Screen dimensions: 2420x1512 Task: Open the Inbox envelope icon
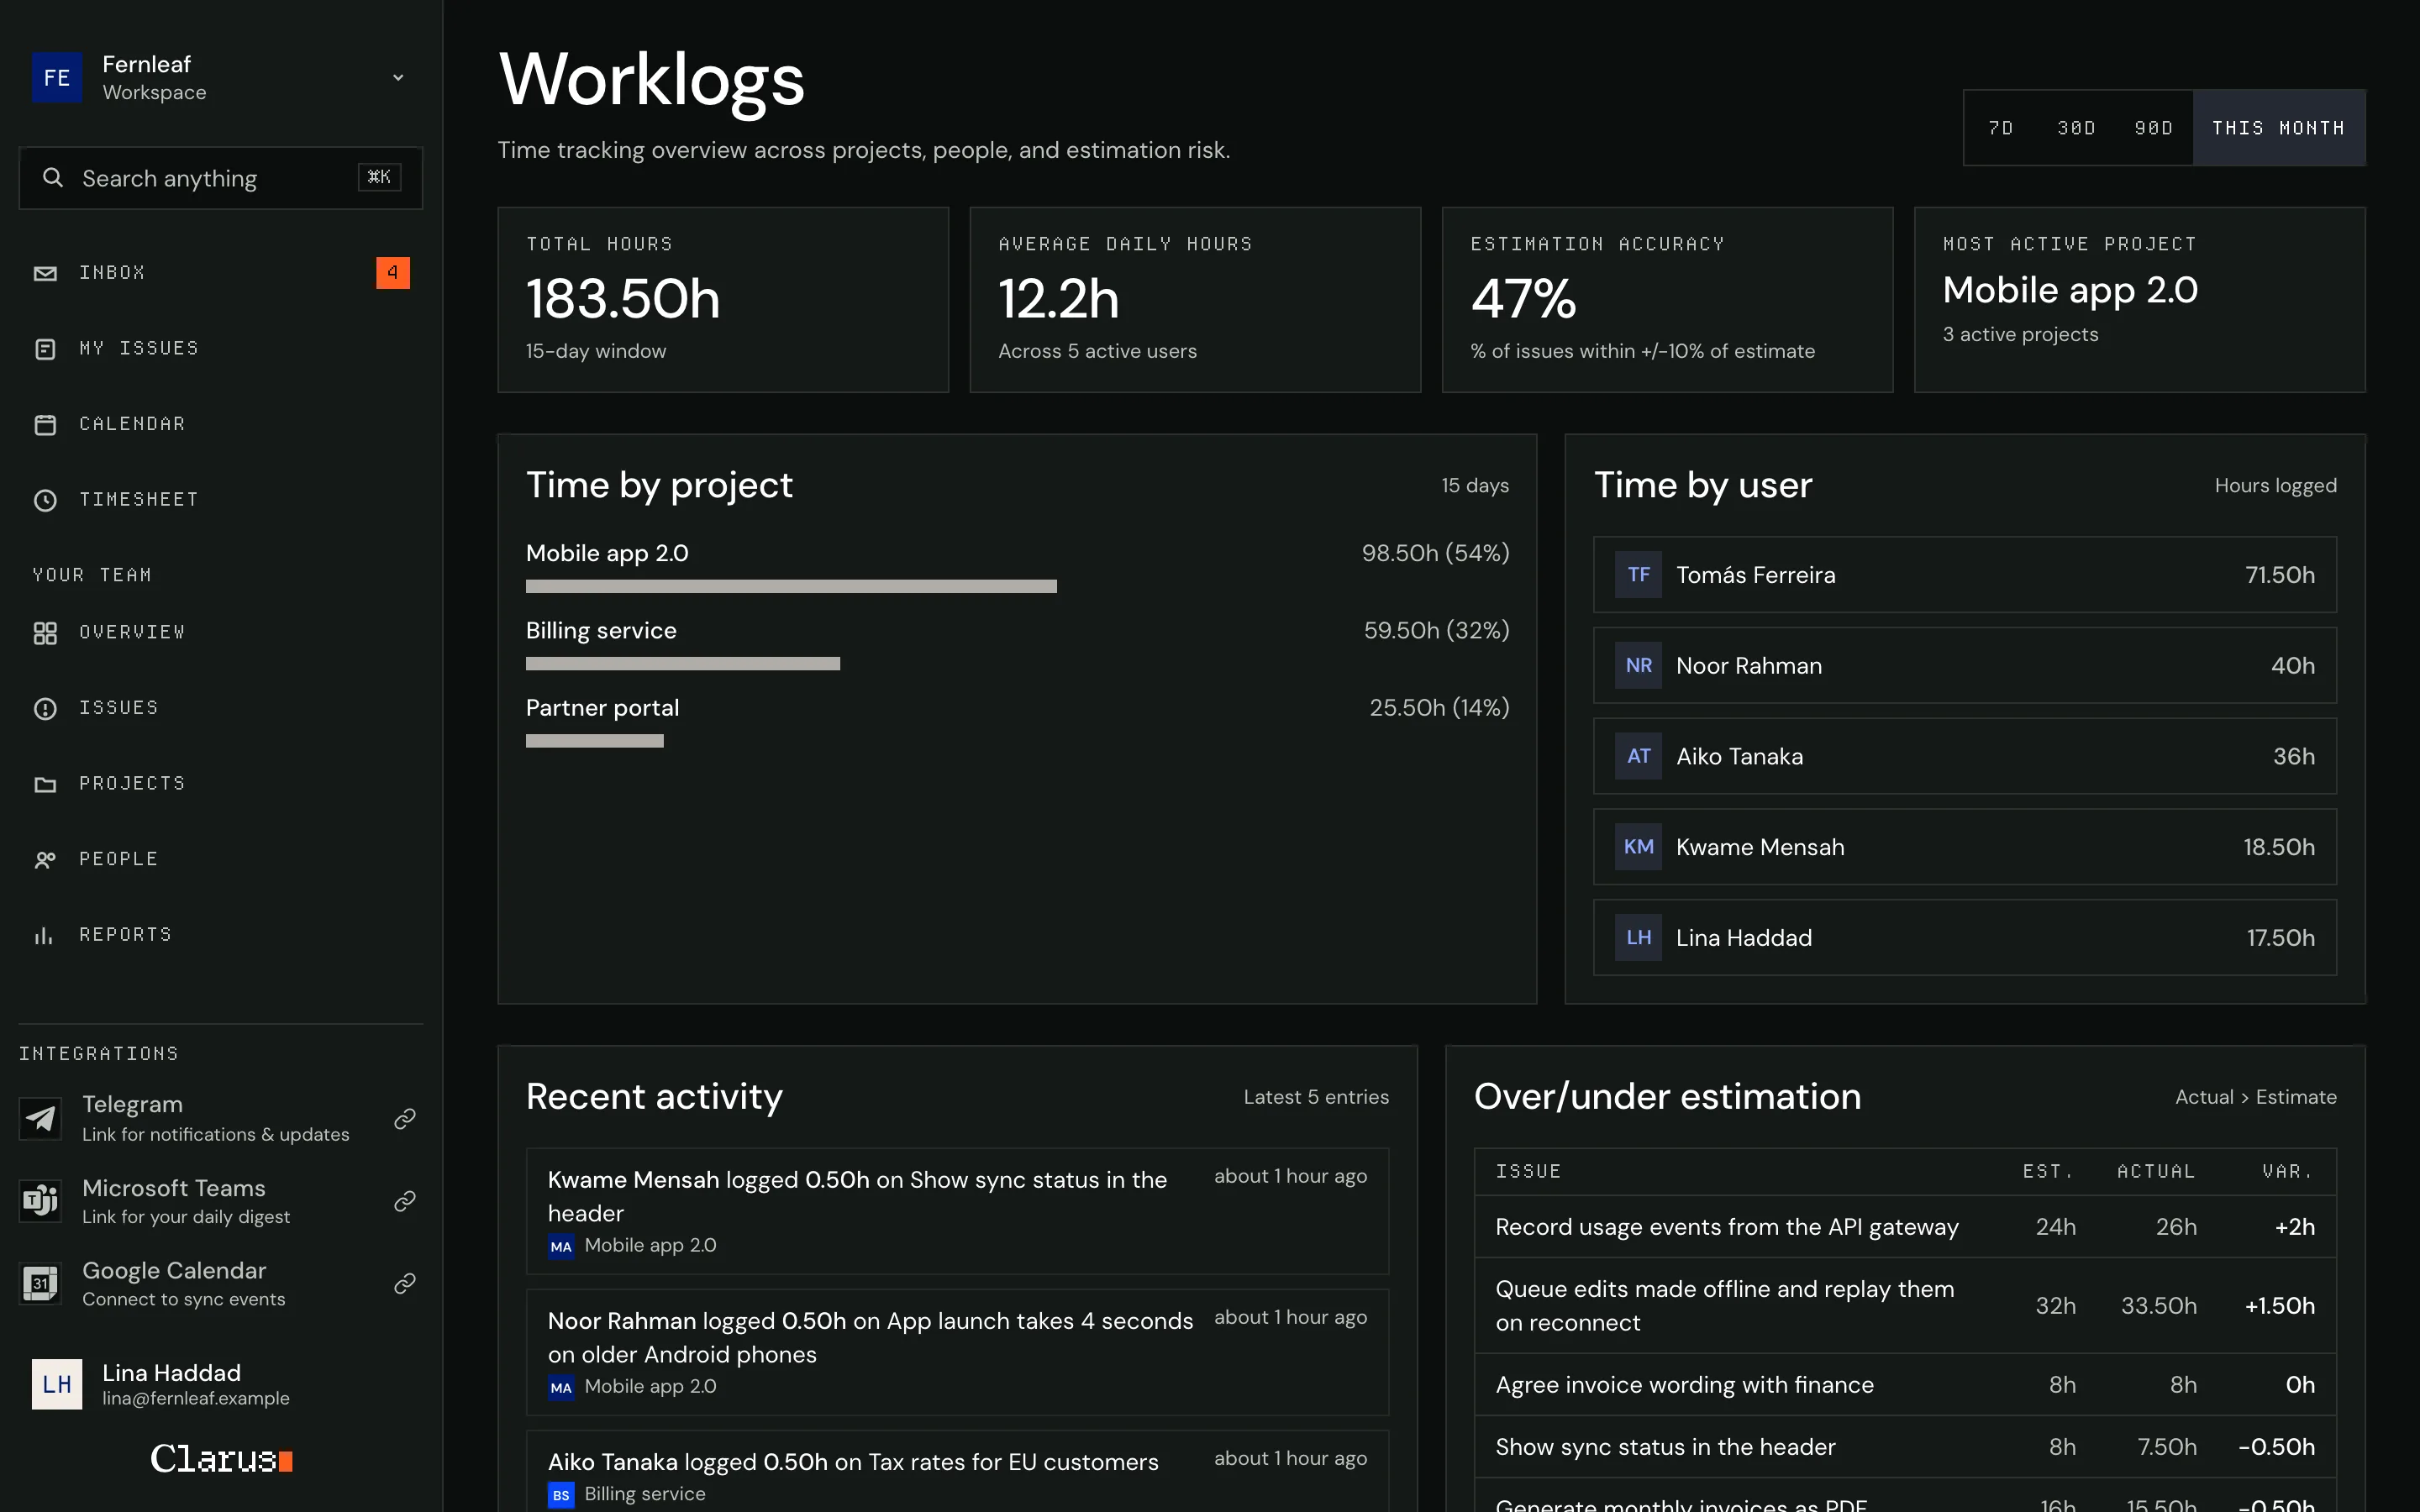[45, 273]
